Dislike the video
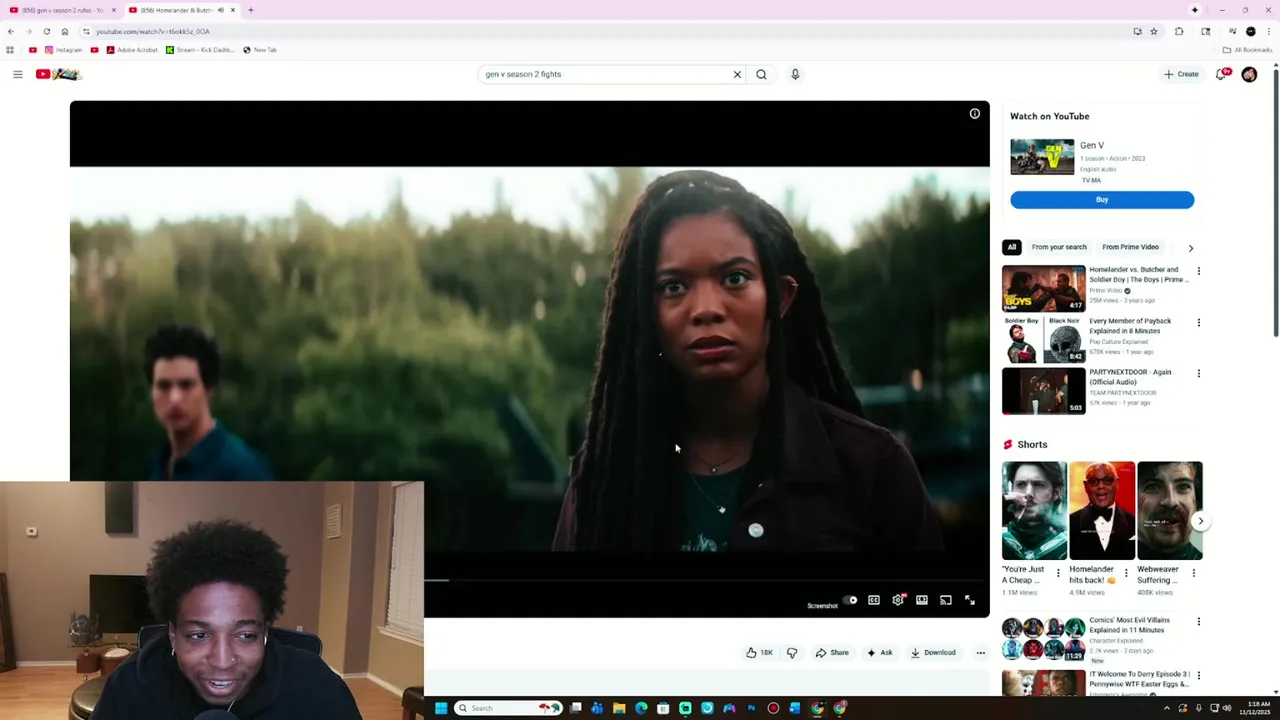The width and height of the screenshot is (1280, 720). 792,653
